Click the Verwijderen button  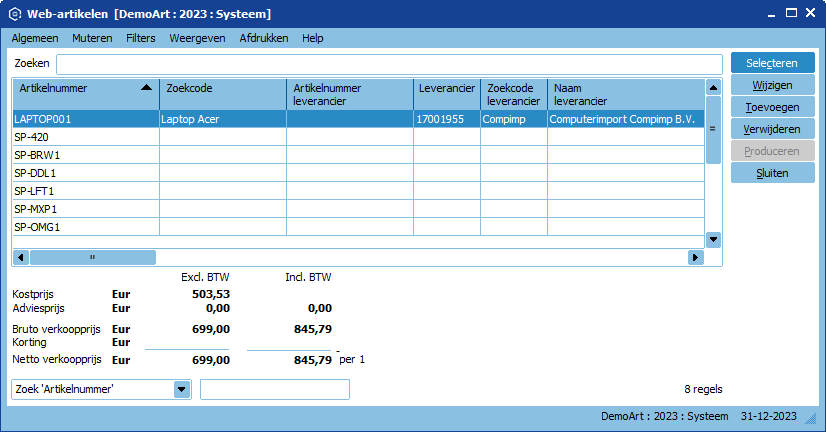(772, 129)
